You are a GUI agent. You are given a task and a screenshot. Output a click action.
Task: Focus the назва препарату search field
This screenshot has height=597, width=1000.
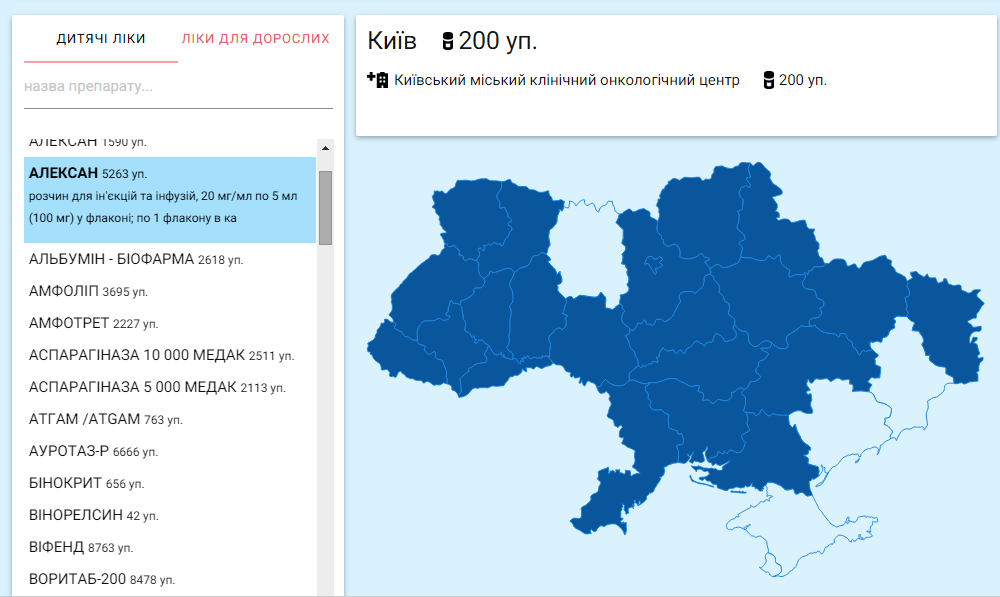[179, 87]
